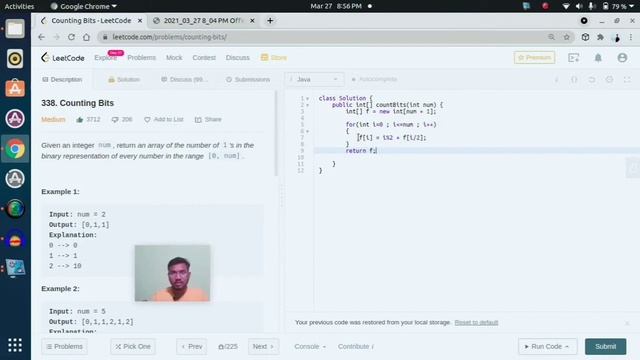Image resolution: width=640 pixels, height=360 pixels.
Task: Open a new browser tab
Action: 270,21
